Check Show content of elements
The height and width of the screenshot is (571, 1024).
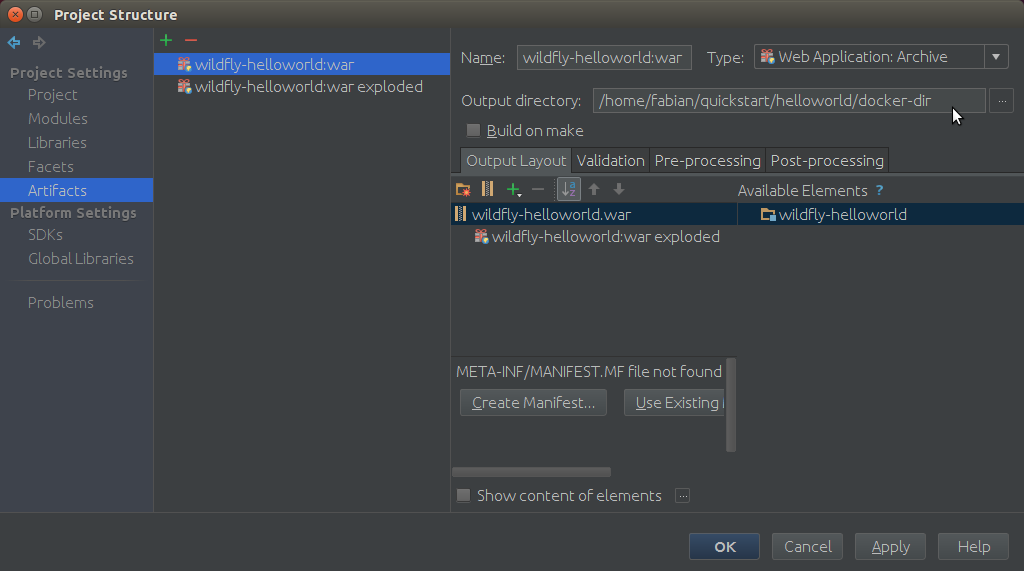pyautogui.click(x=464, y=495)
